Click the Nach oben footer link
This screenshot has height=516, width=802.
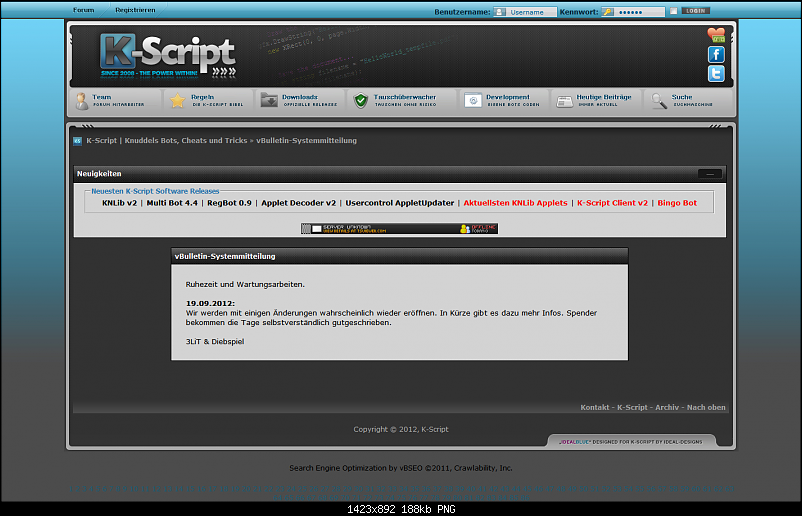tap(706, 408)
